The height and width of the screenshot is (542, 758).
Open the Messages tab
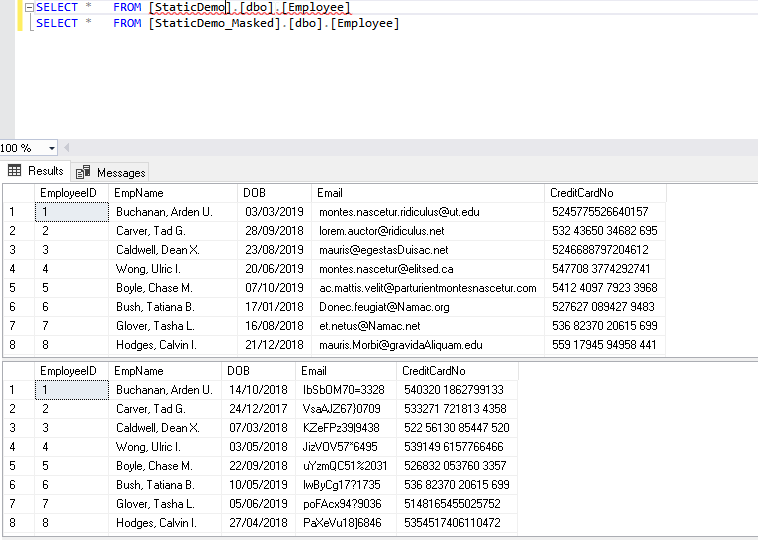120,172
